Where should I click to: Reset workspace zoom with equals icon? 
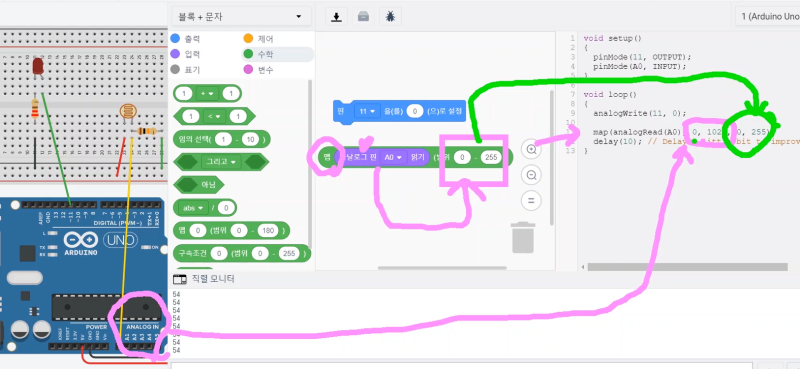click(531, 200)
